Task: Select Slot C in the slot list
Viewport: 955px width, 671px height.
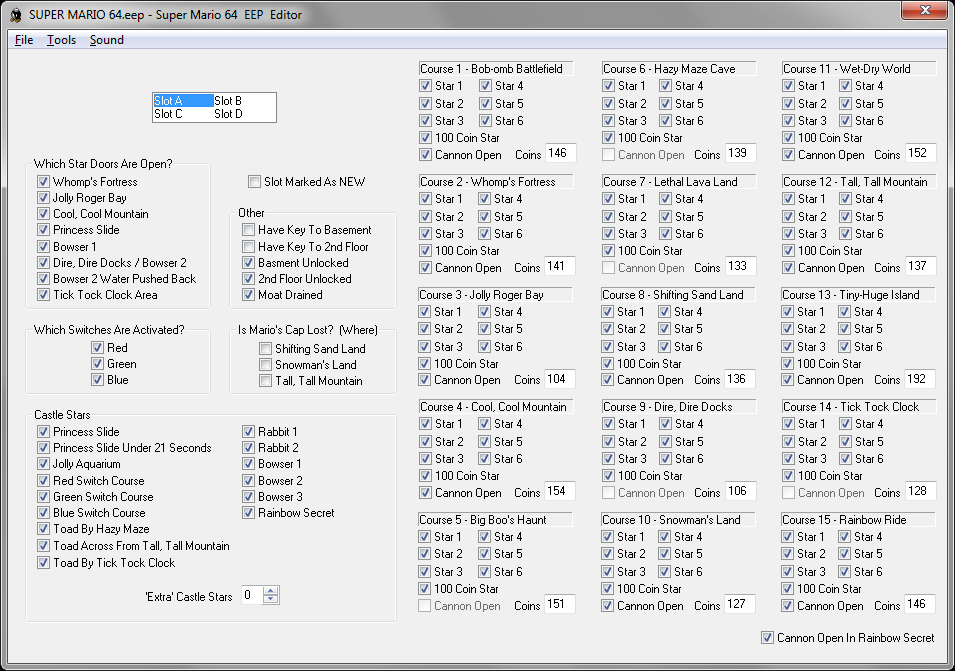Action: pyautogui.click(x=168, y=114)
